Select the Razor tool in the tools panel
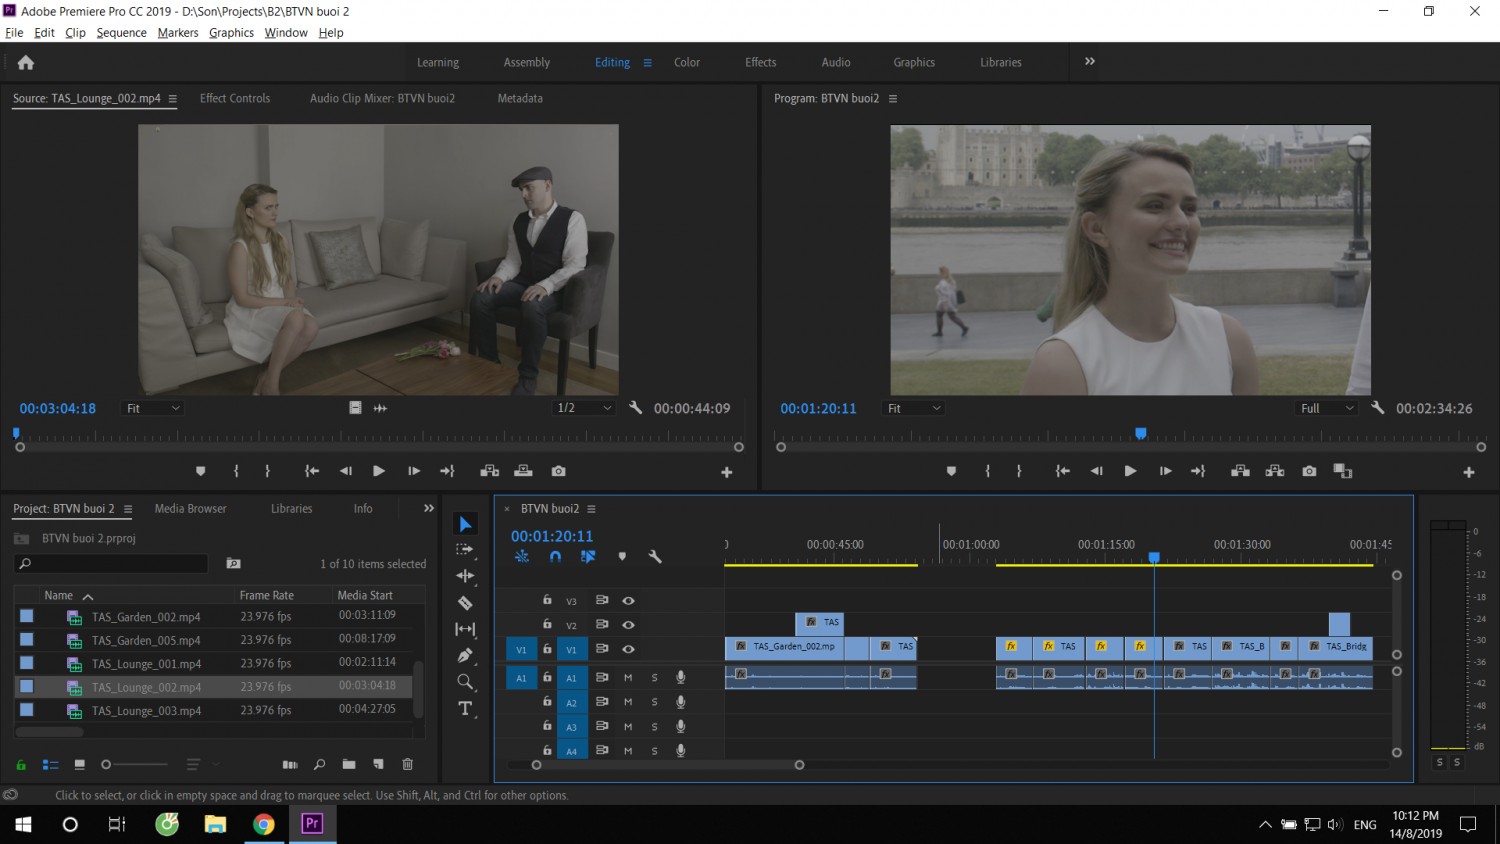This screenshot has width=1500, height=844. click(x=465, y=603)
